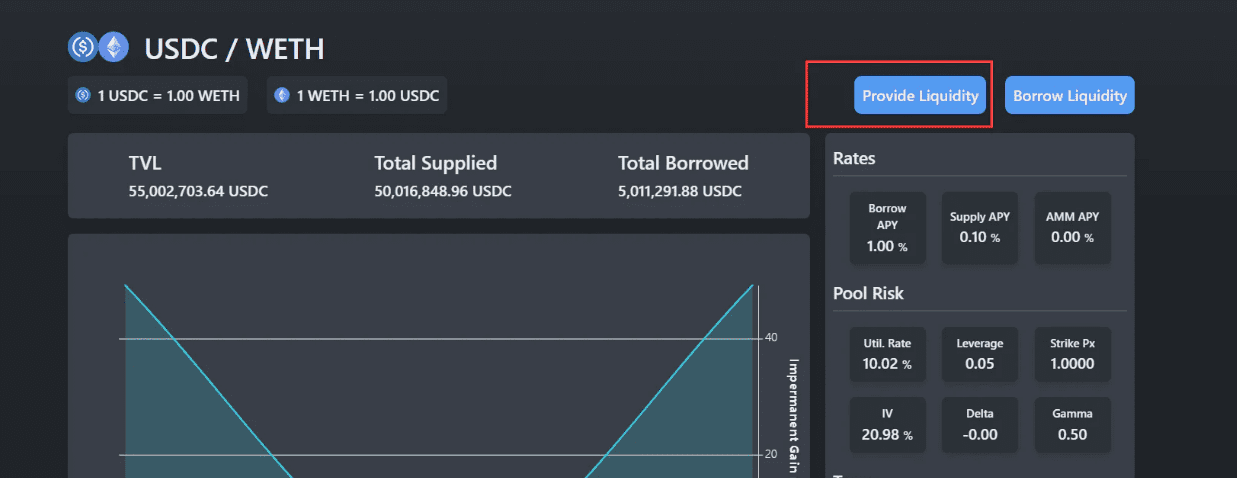Click the Strike Px 1.0000 card
The image size is (1237, 478).
(1072, 354)
